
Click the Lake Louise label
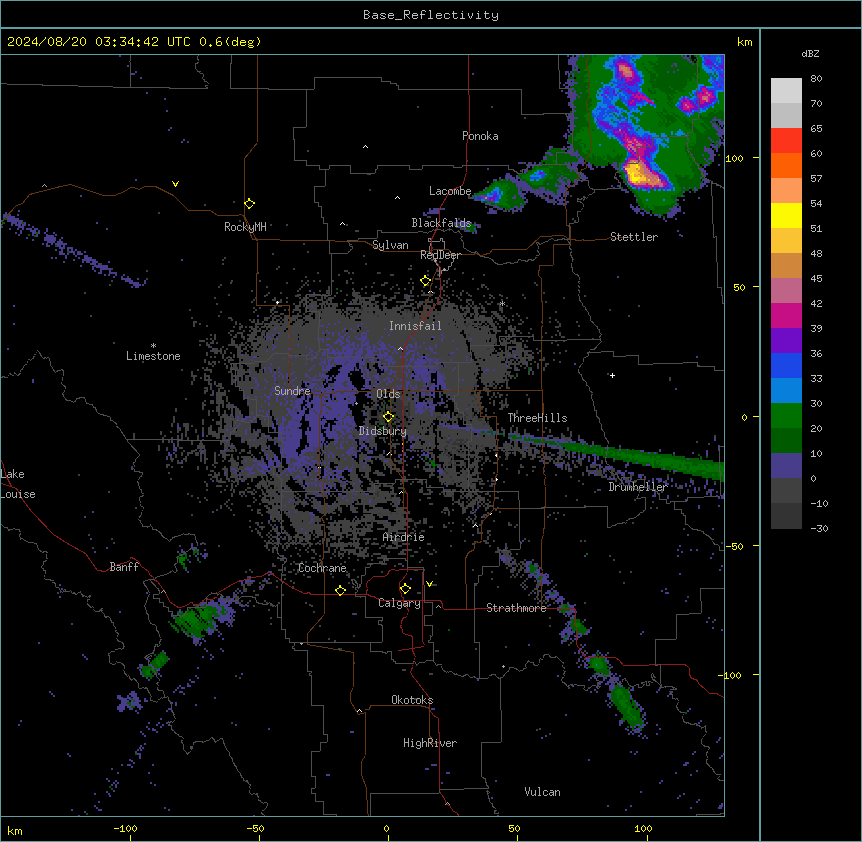(18, 484)
